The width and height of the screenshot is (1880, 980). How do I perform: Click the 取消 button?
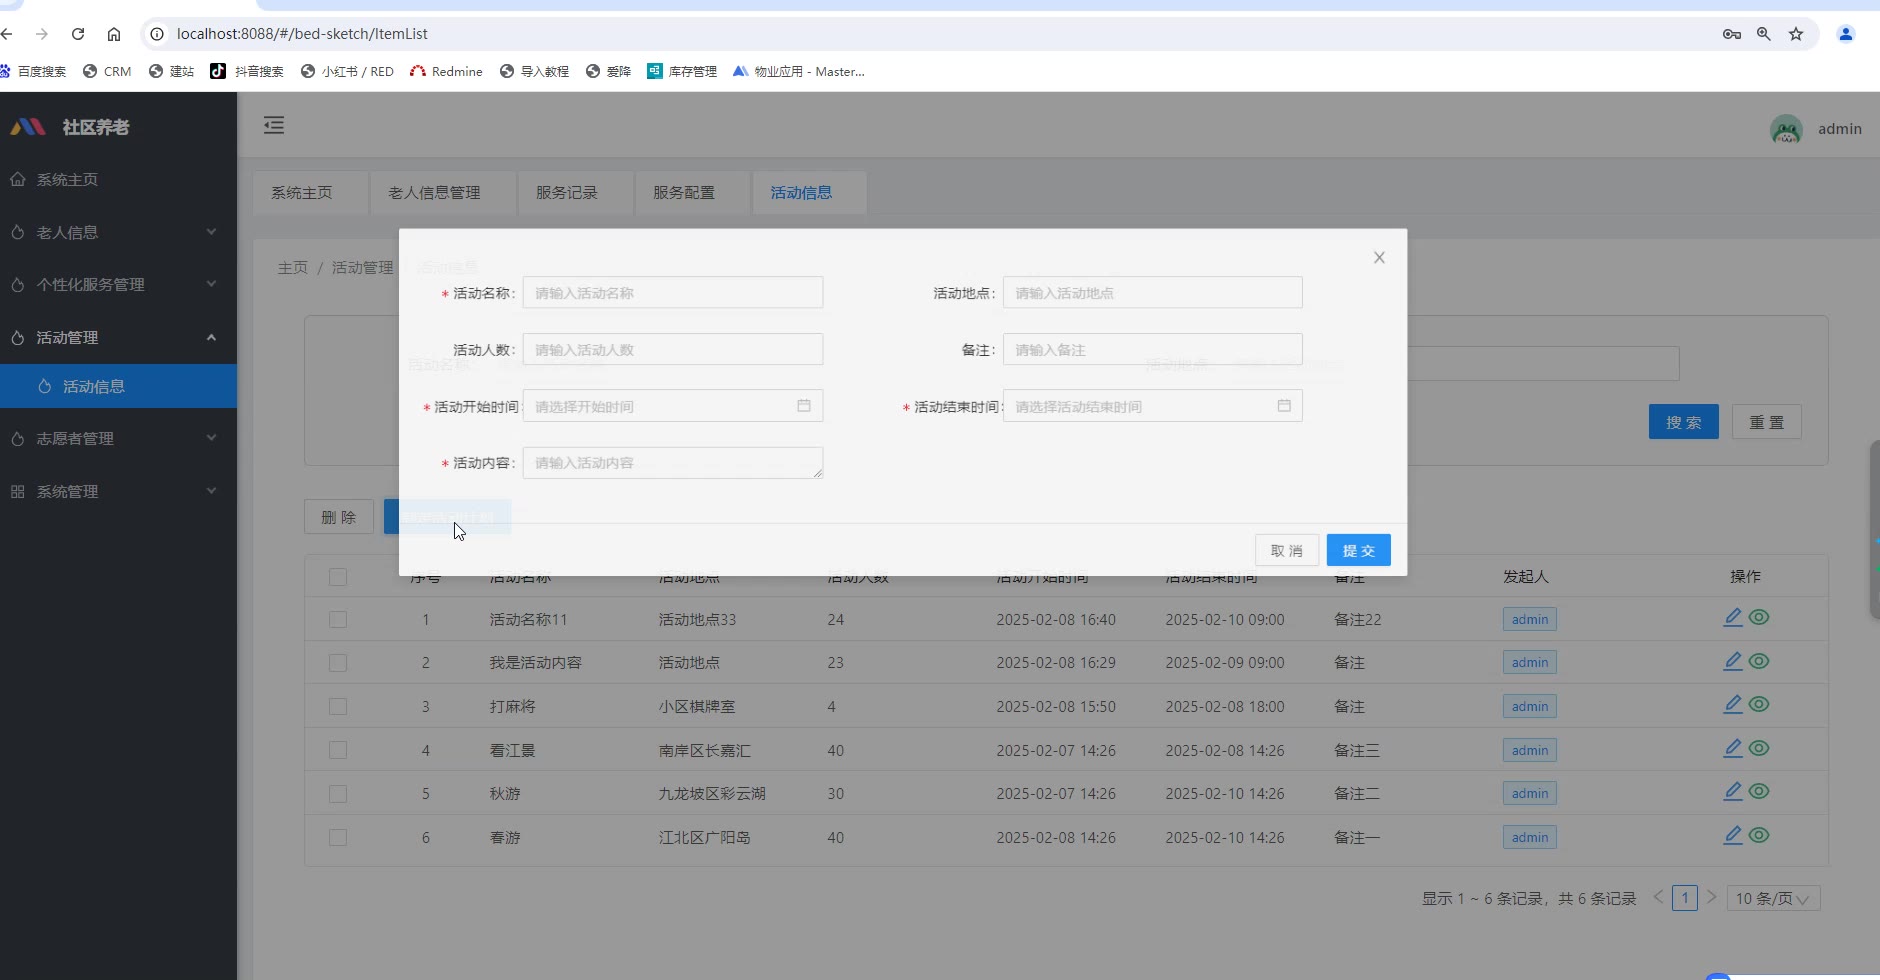coord(1286,550)
